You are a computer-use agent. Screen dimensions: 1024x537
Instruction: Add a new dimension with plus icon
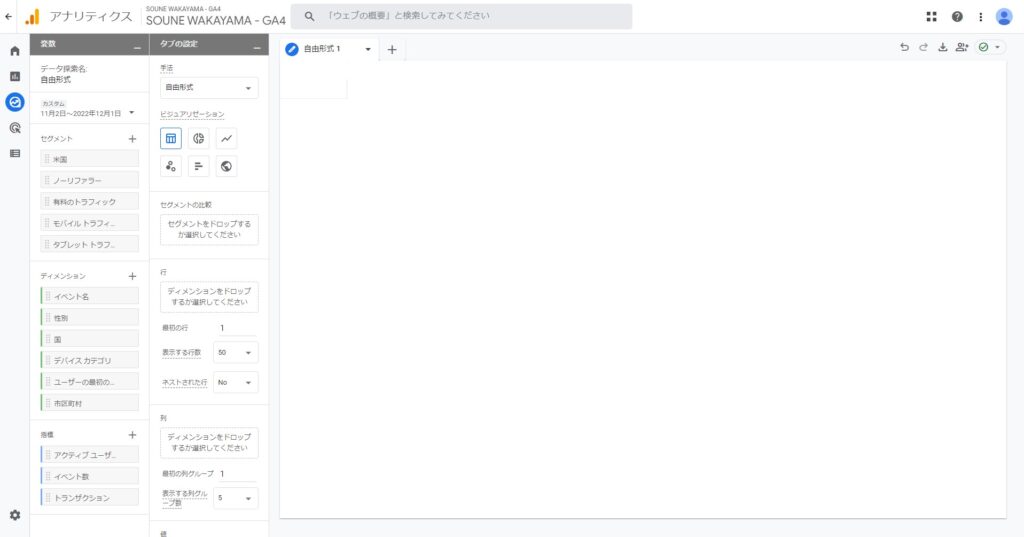pyautogui.click(x=133, y=276)
